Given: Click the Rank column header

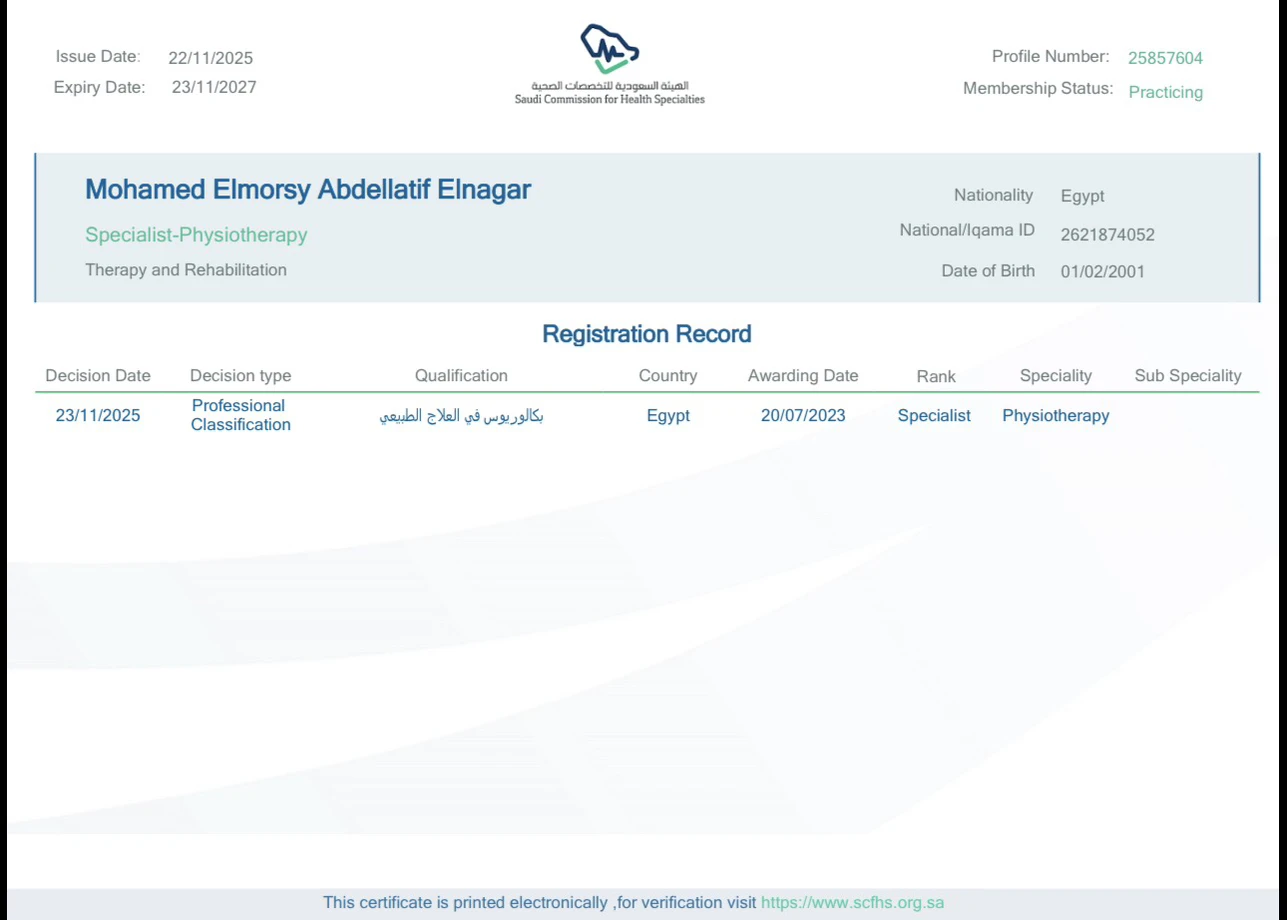Looking at the screenshot, I should pyautogui.click(x=935, y=377).
